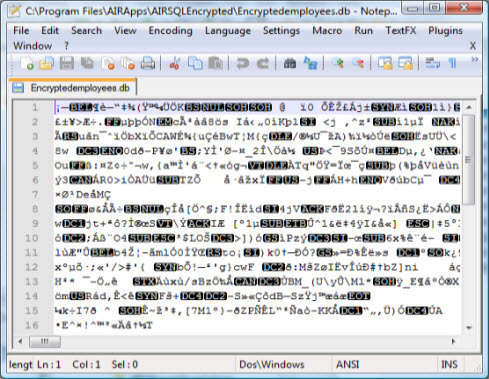Click horizontal scrollbar right arrow
This screenshot has height=379, width=489.
coord(453,341)
